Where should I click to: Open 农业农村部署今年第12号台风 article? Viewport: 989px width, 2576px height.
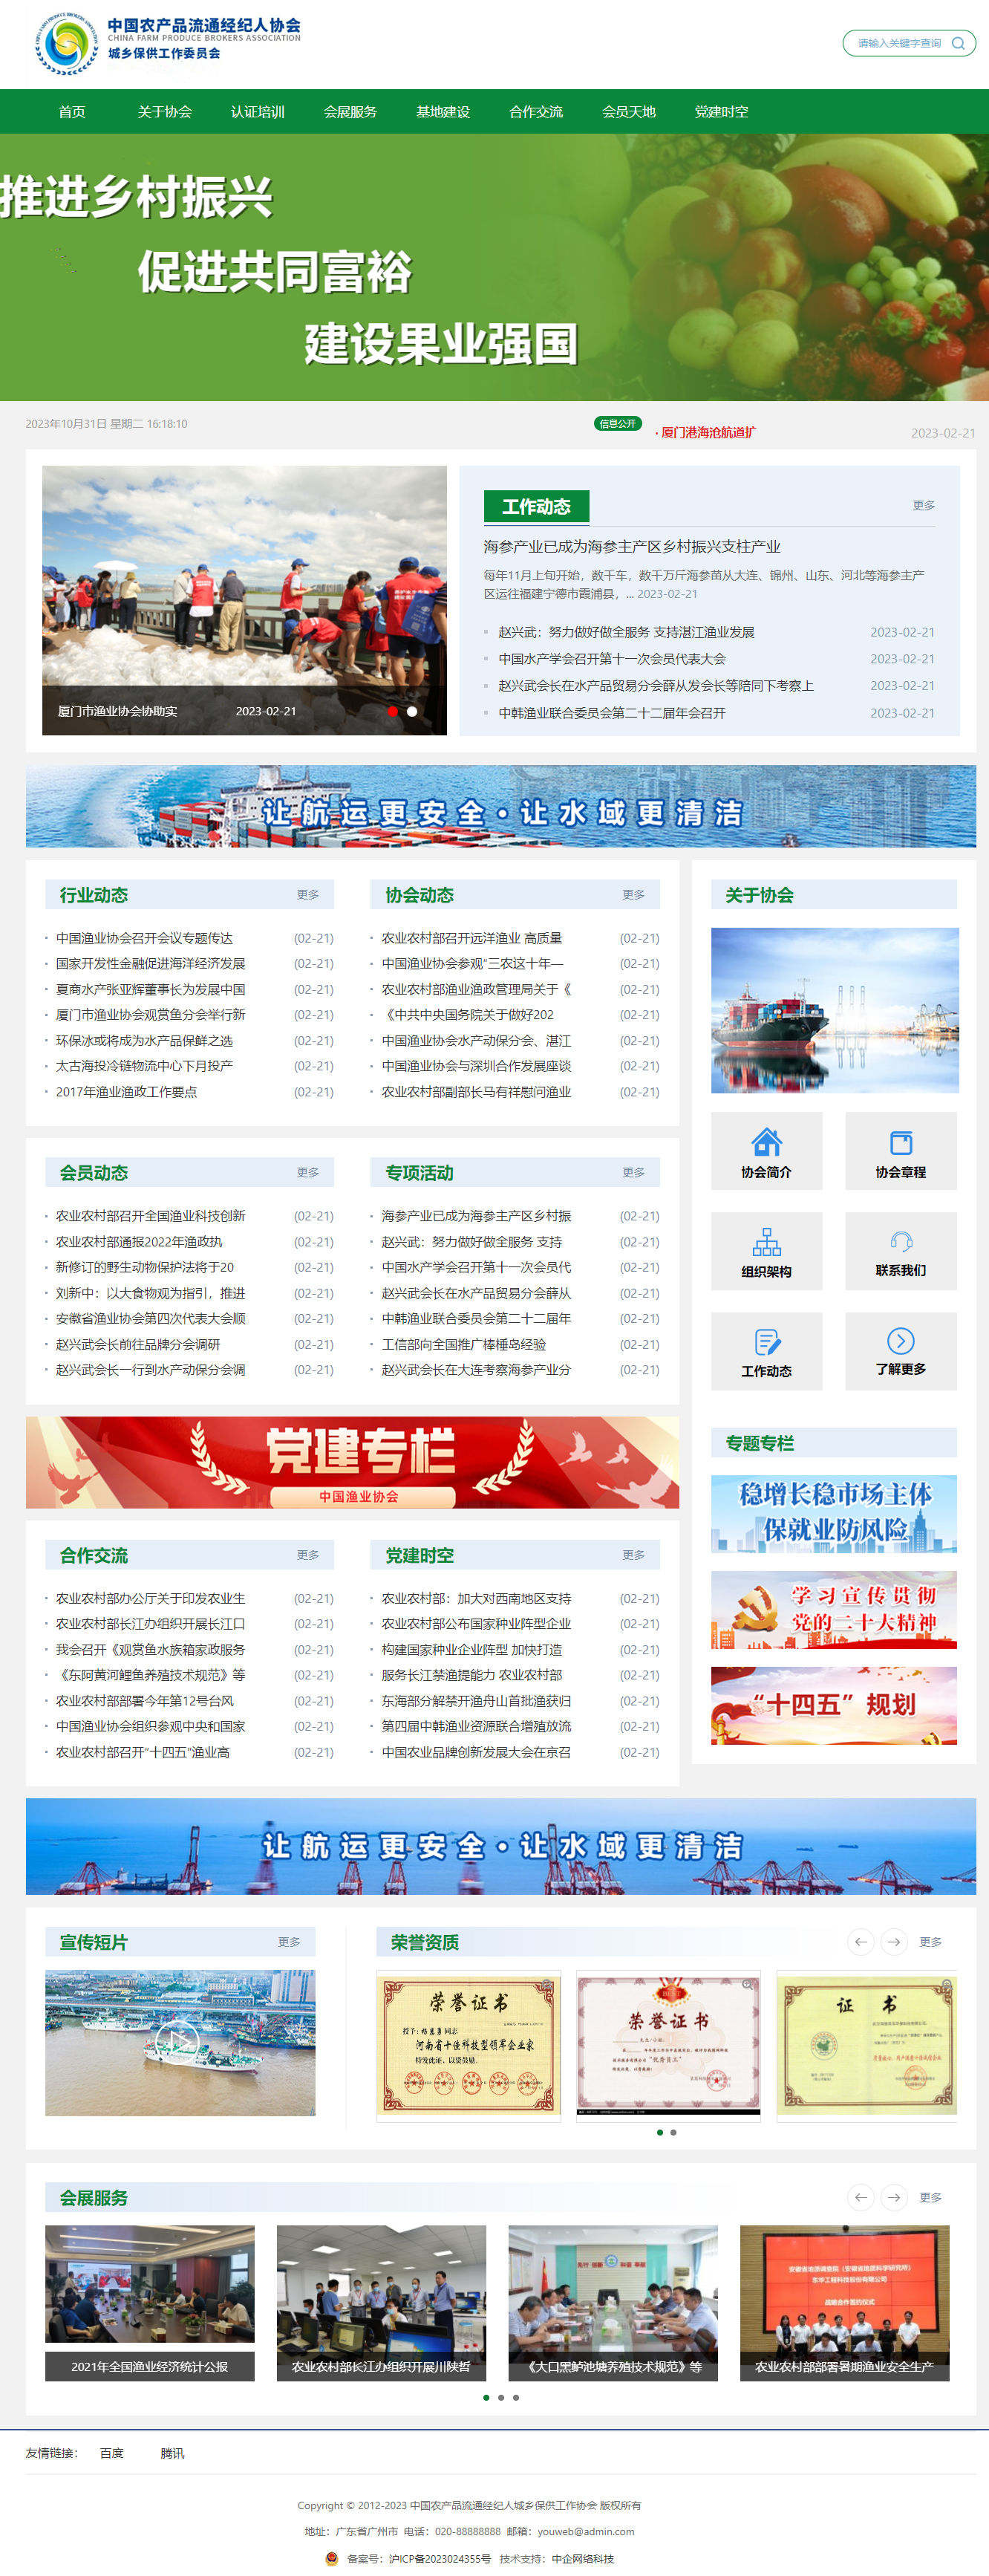[144, 1700]
